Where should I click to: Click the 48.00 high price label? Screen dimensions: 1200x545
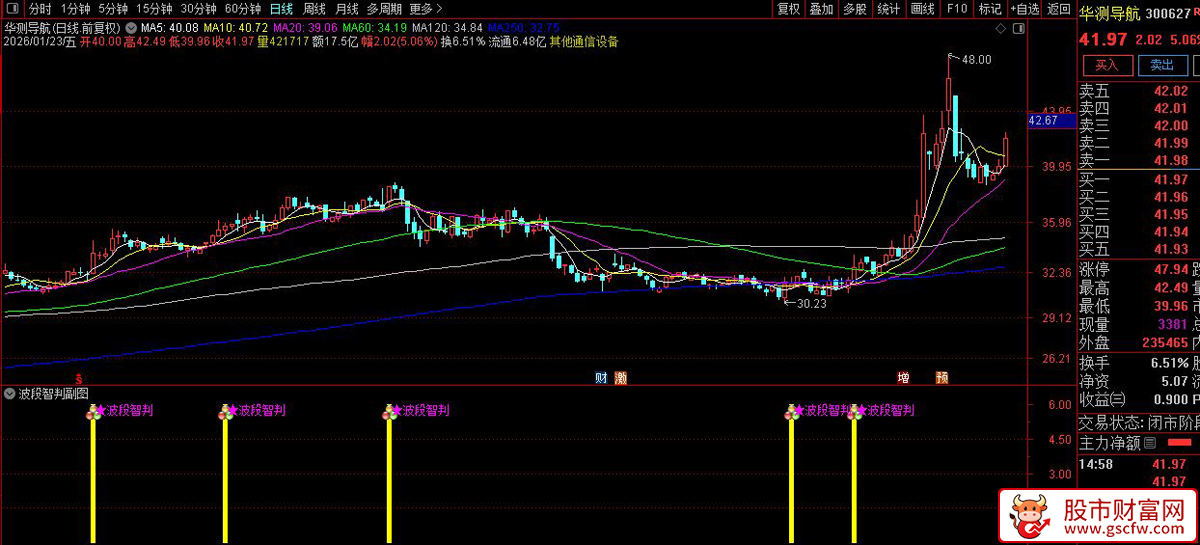point(976,59)
